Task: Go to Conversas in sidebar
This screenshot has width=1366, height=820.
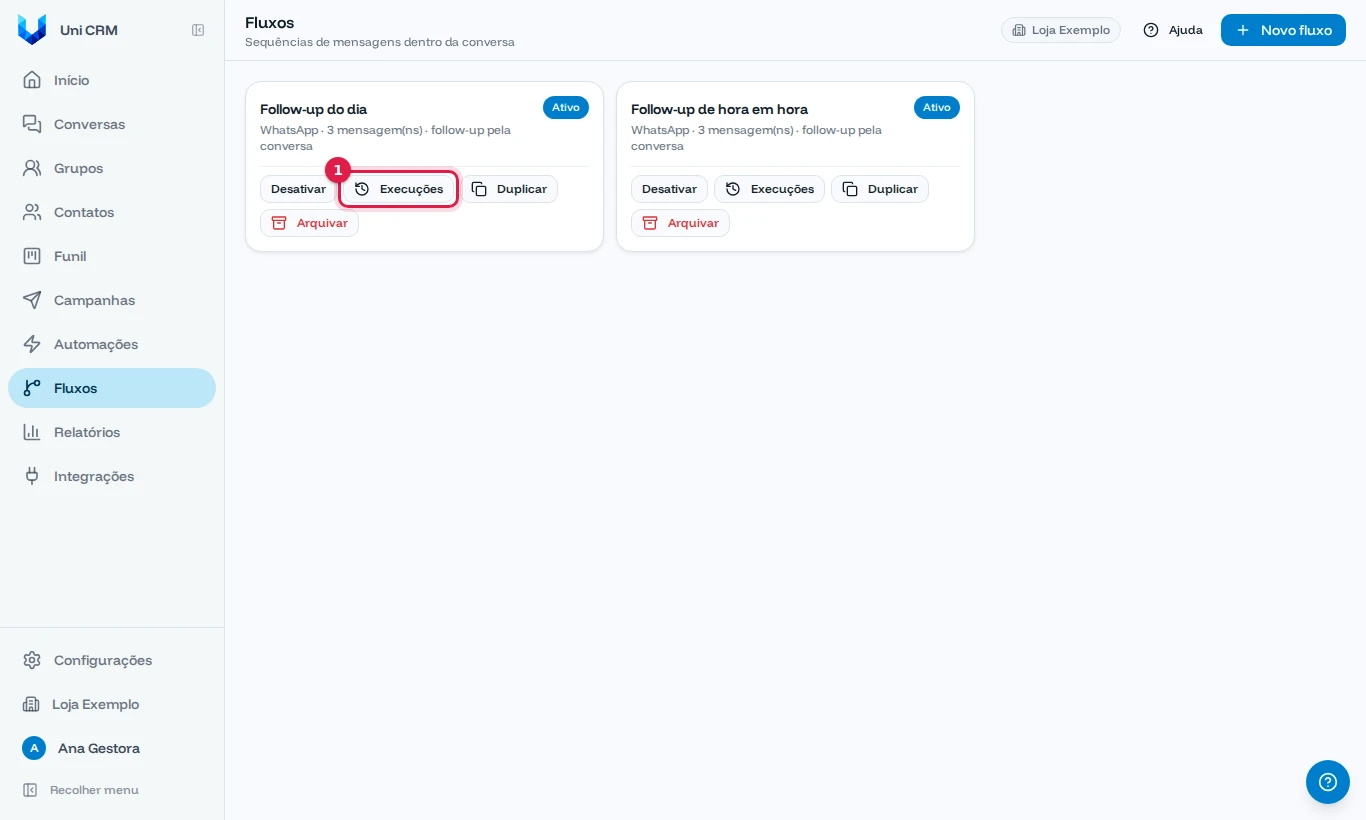Action: (112, 124)
